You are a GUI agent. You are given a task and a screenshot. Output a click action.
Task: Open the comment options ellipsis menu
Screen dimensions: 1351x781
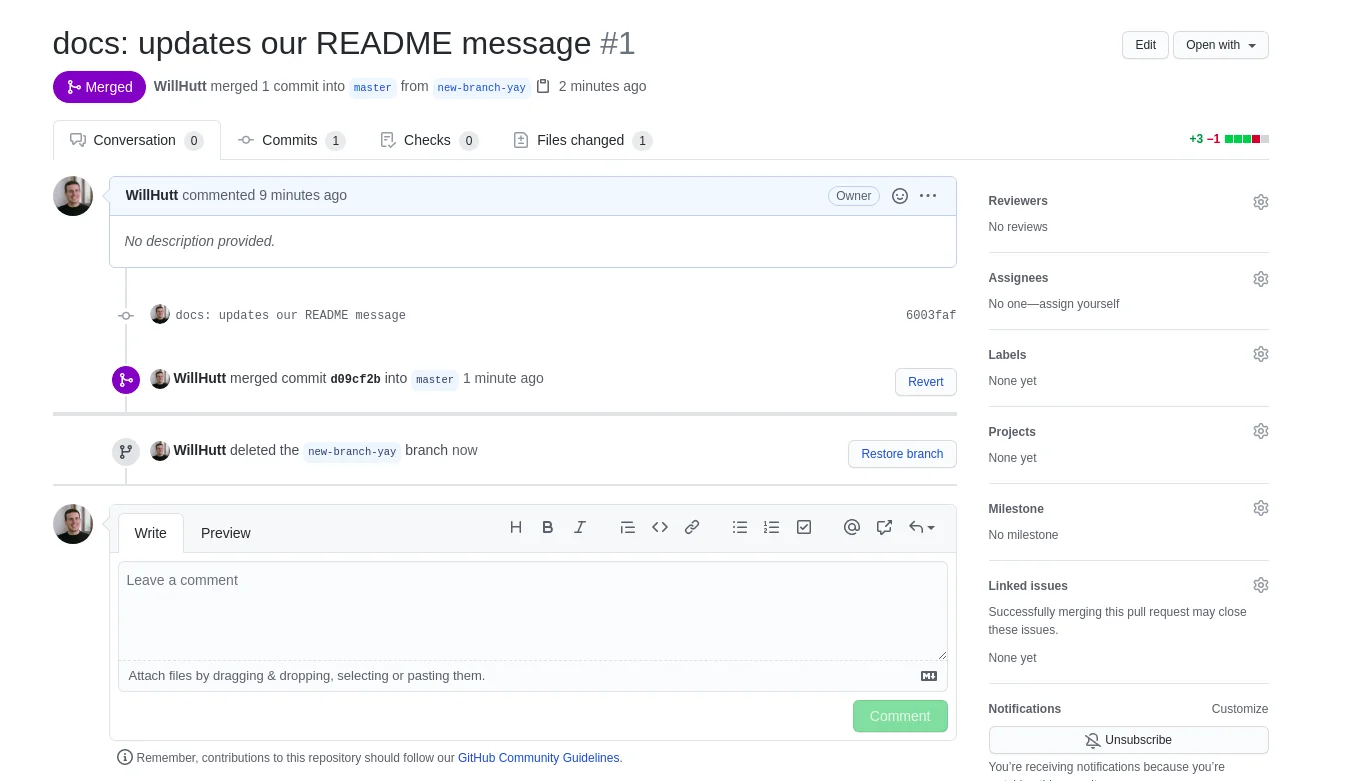[x=928, y=196]
